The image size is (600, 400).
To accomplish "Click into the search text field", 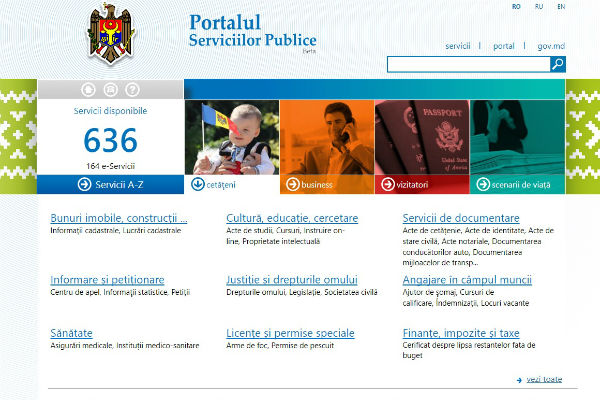I will pyautogui.click(x=467, y=64).
